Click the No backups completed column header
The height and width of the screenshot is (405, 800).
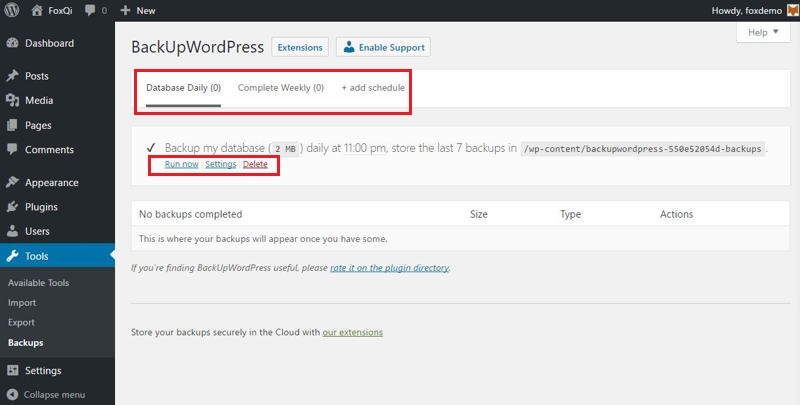tap(190, 214)
